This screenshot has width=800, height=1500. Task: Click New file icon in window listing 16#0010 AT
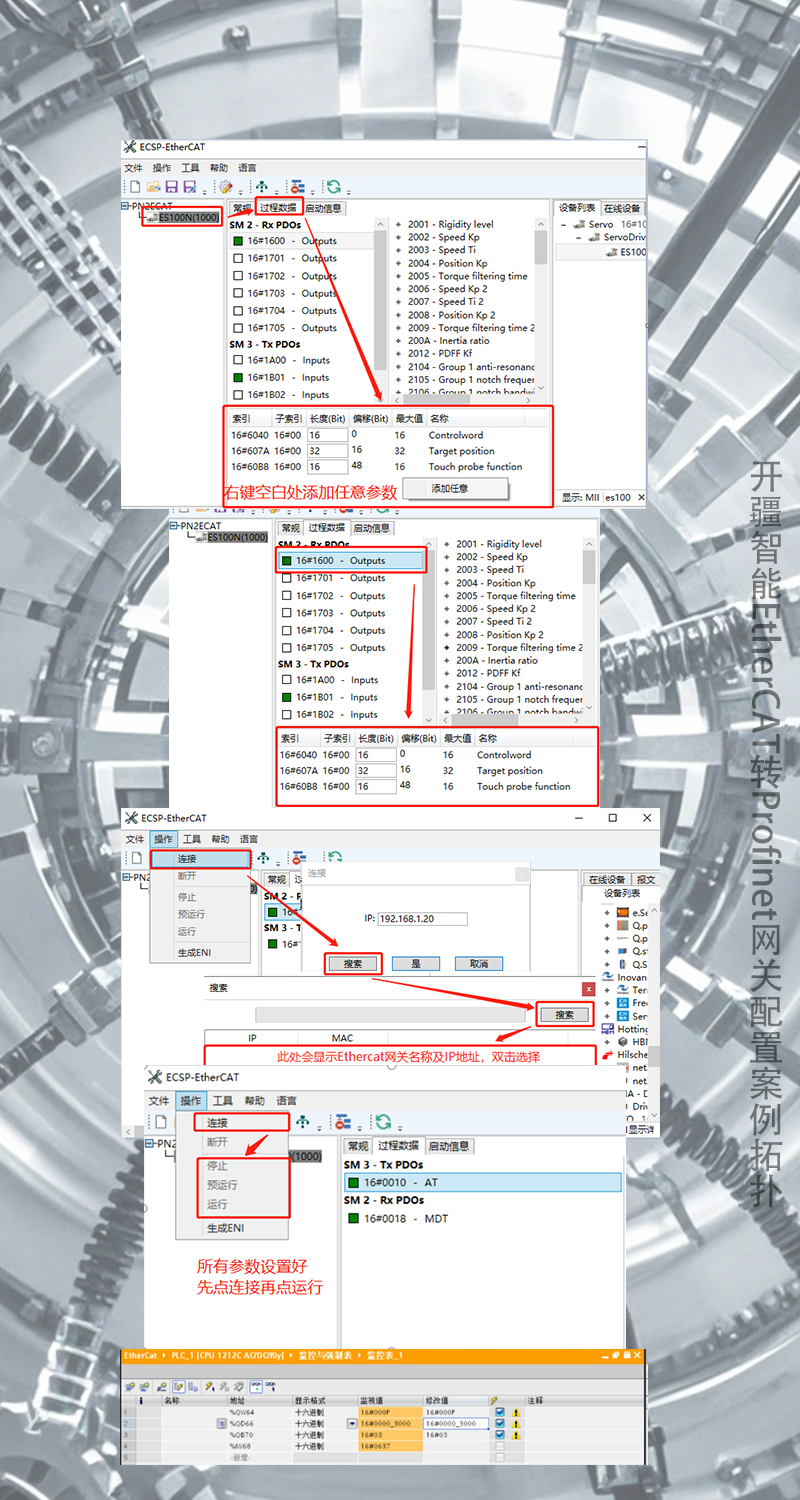(x=161, y=1122)
